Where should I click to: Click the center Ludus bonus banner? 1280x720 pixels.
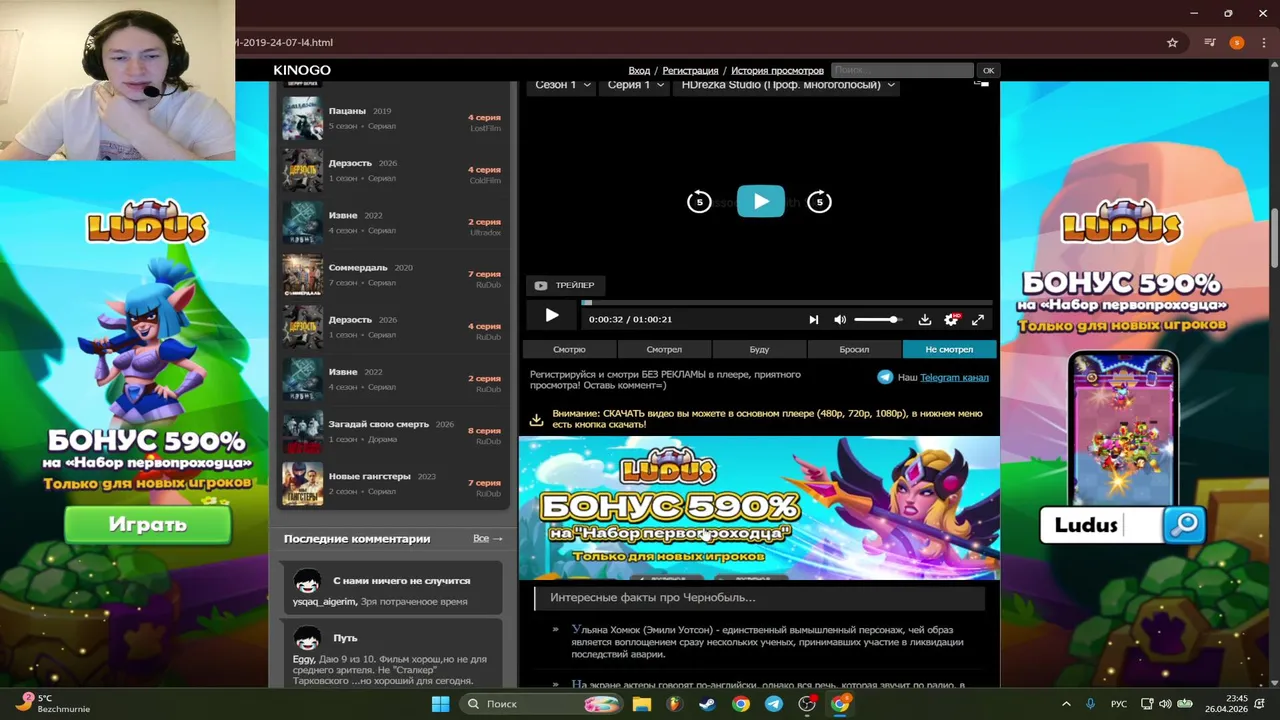759,508
